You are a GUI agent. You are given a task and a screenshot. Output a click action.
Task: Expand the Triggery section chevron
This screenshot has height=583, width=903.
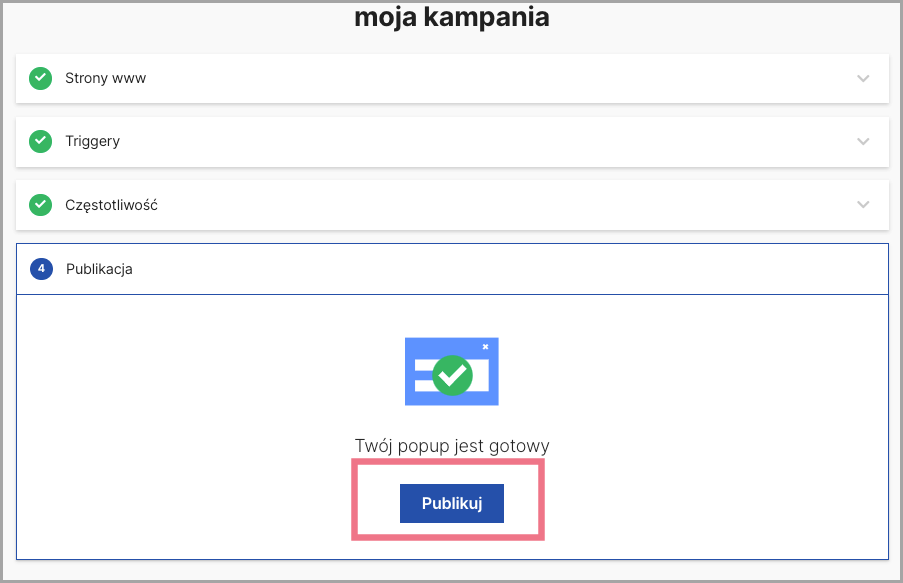click(x=863, y=141)
